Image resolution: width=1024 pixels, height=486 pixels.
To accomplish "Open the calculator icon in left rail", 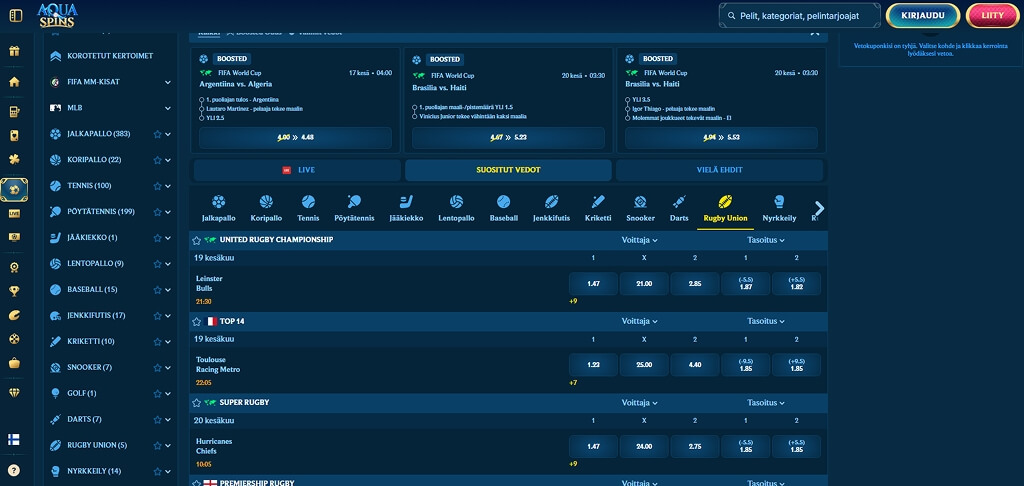I will tap(14, 112).
